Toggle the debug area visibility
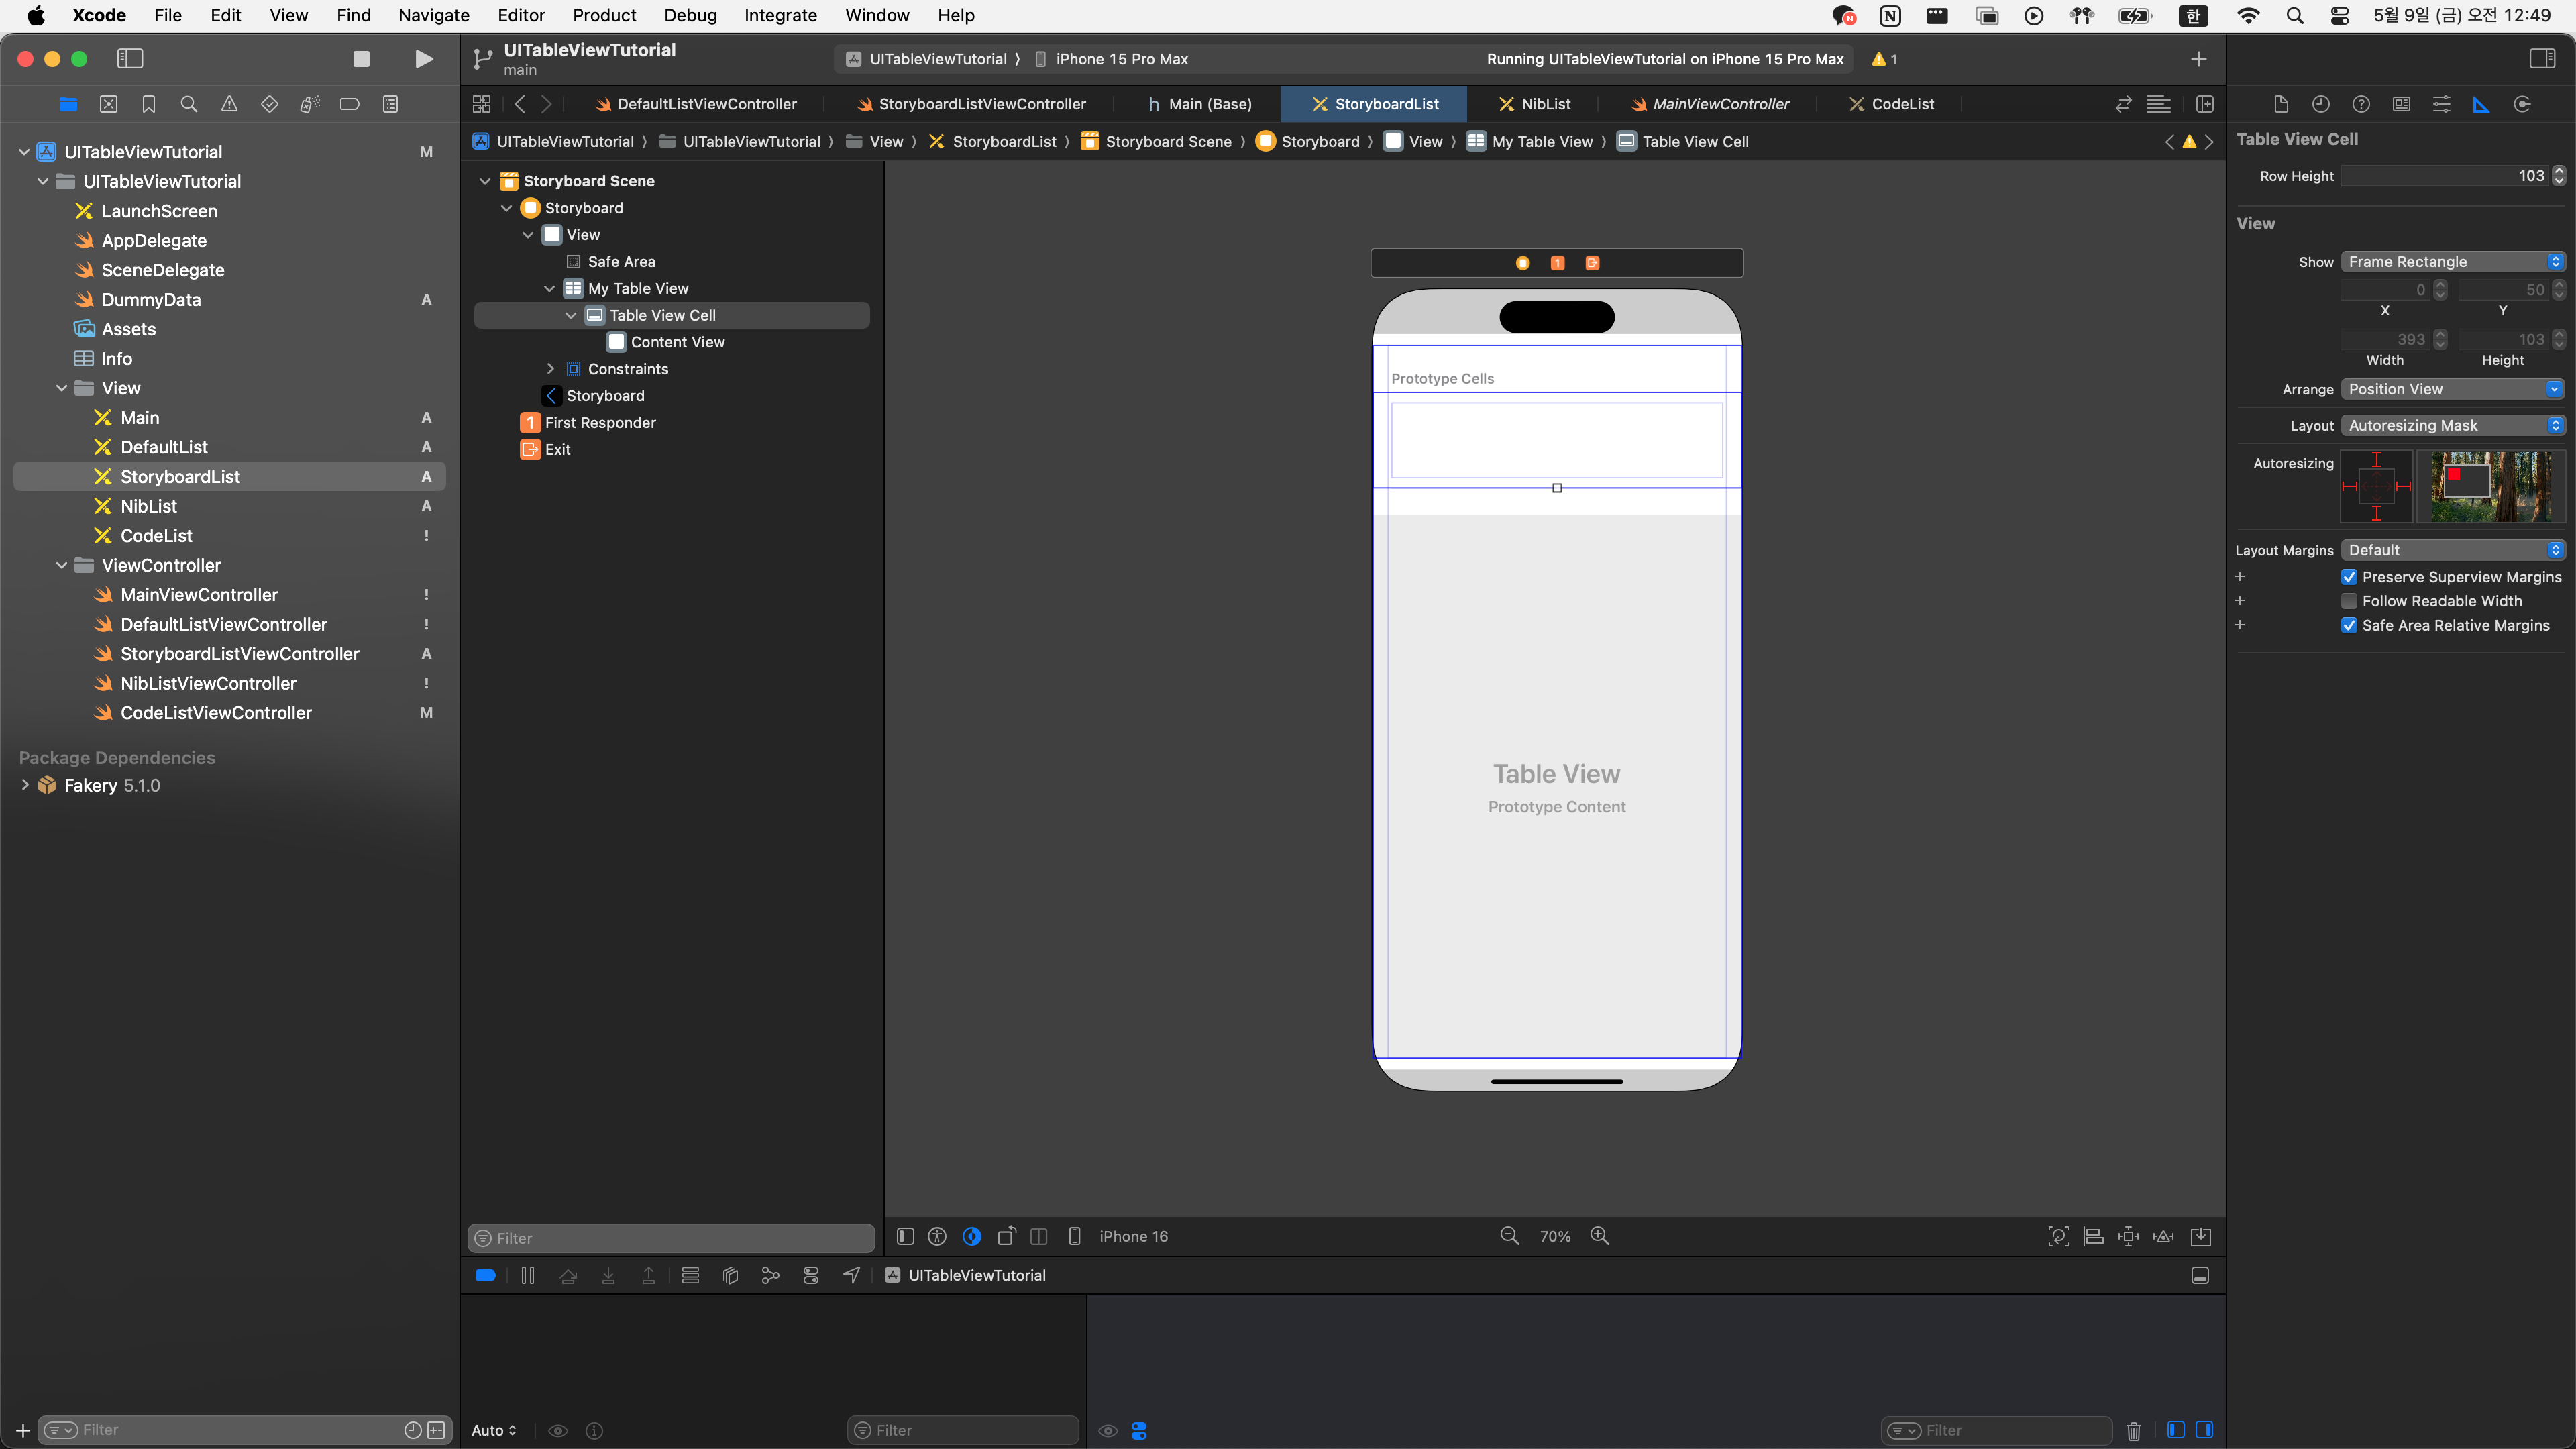Viewport: 2576px width, 1449px height. tap(2200, 1275)
